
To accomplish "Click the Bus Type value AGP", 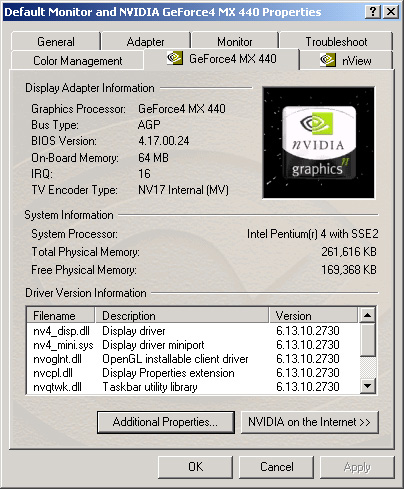I will [x=149, y=125].
